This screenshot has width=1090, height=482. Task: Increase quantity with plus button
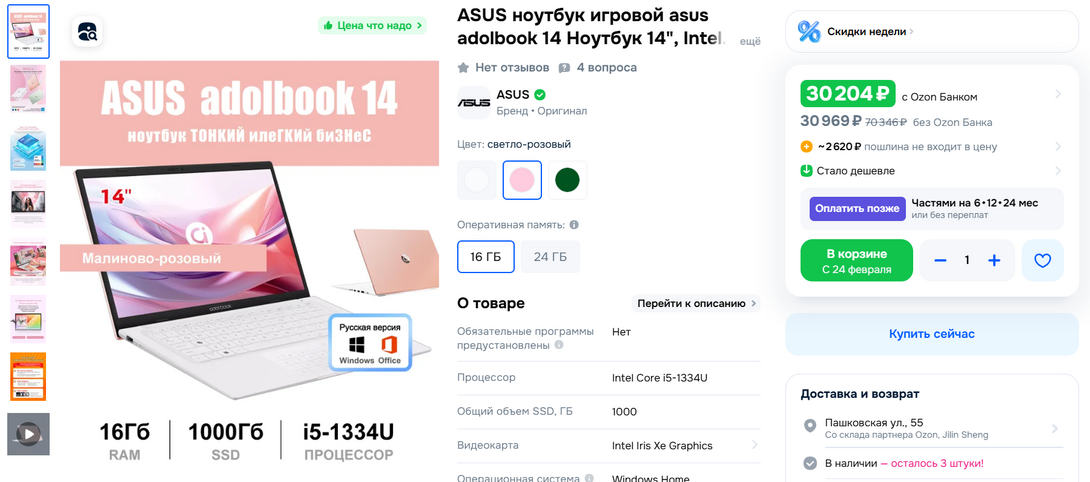click(994, 261)
